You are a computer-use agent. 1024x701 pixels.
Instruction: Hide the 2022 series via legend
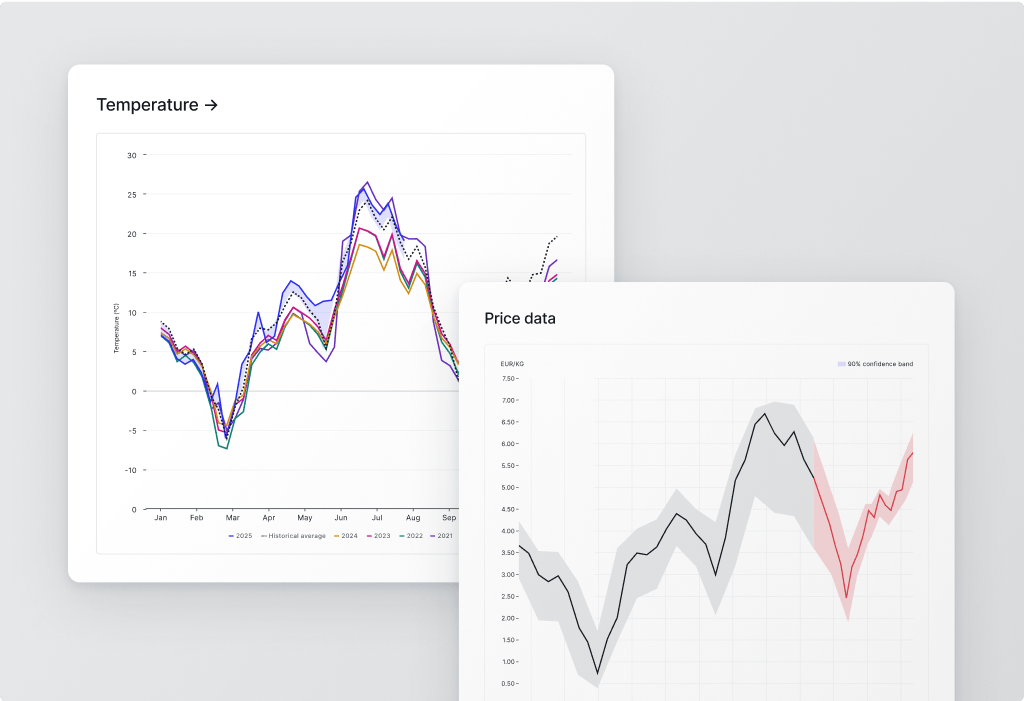pos(411,536)
